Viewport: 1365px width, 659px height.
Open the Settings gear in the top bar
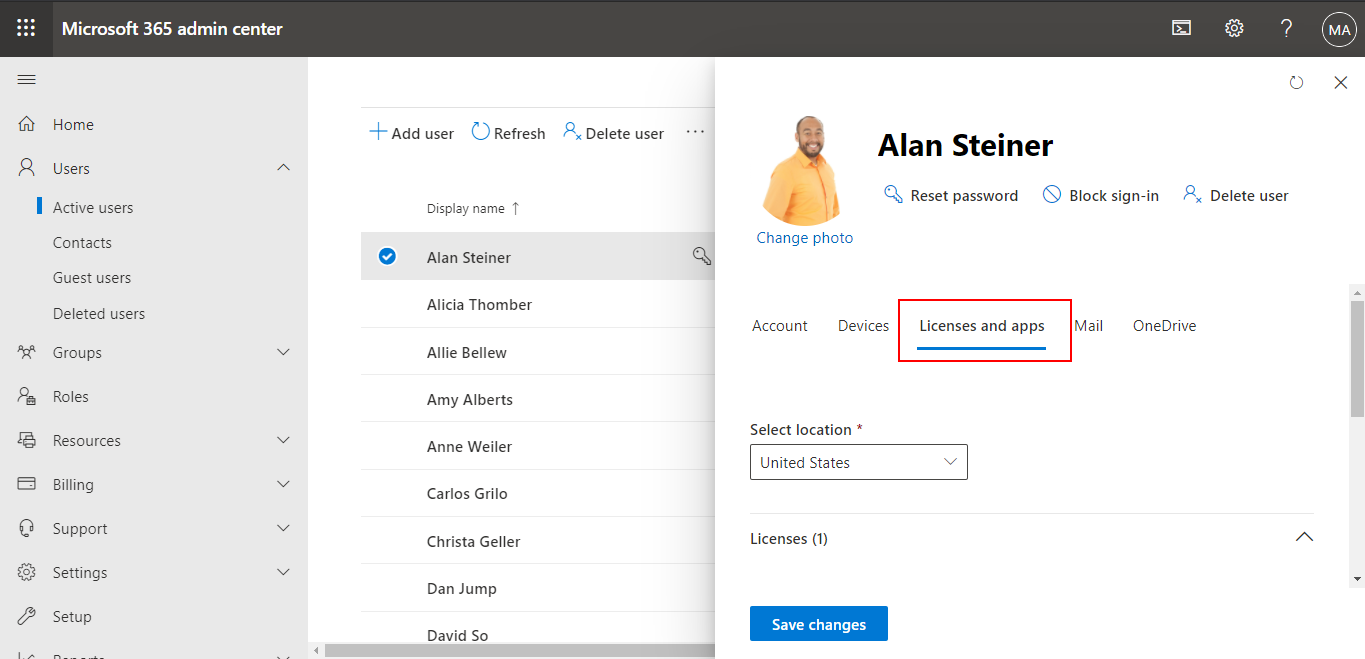click(x=1233, y=28)
